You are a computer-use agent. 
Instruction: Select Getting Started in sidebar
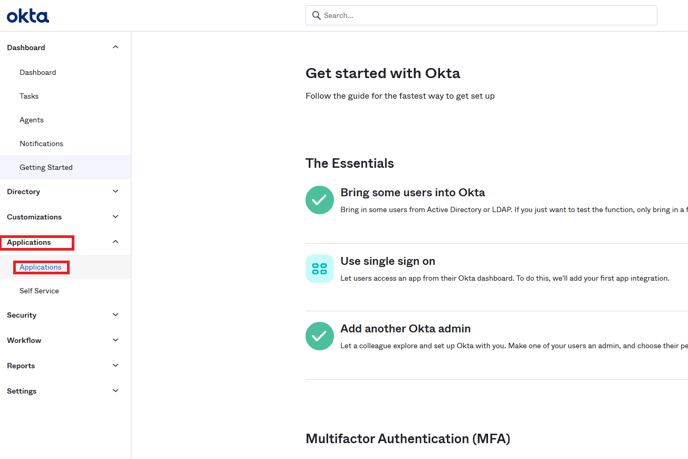46,167
